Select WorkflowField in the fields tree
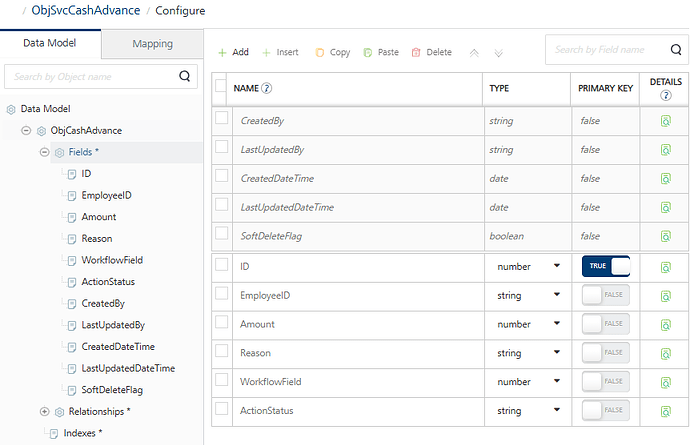The width and height of the screenshot is (690, 445). point(111,260)
